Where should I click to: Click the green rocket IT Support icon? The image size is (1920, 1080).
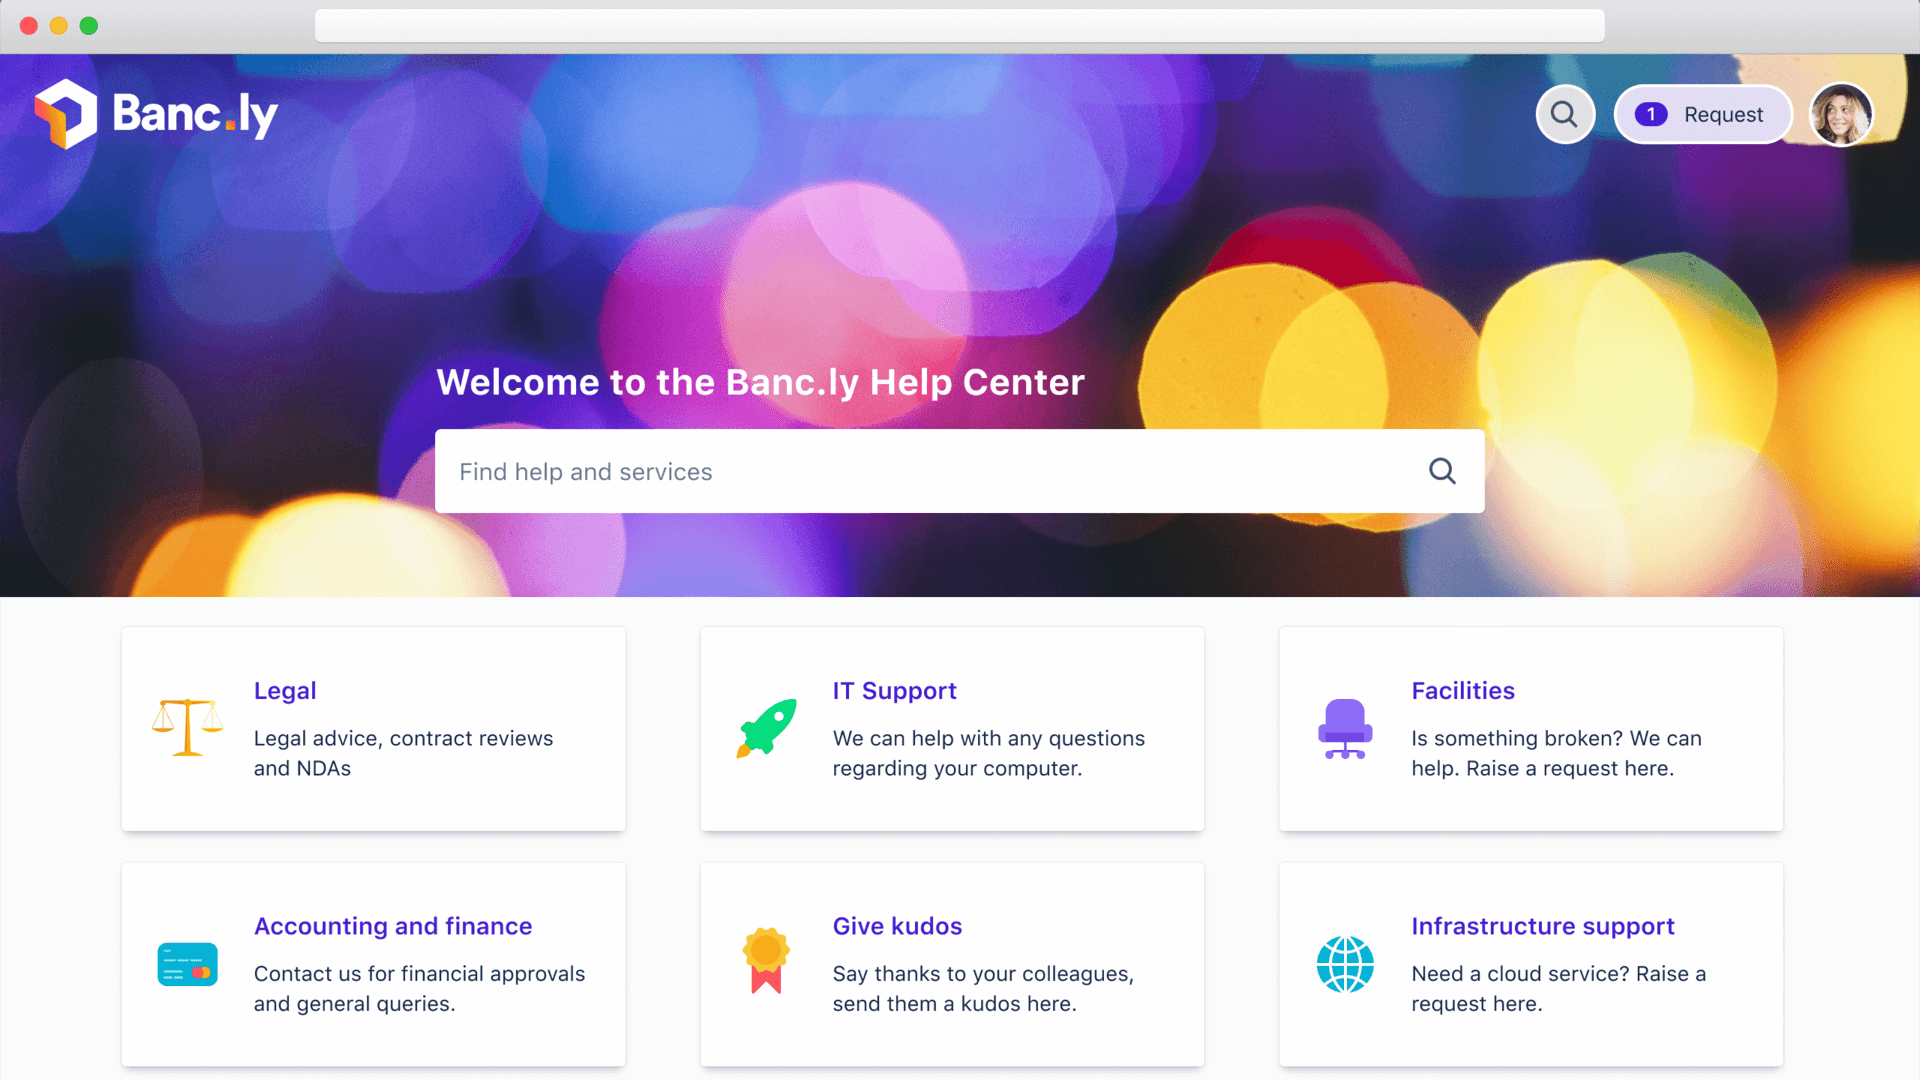click(767, 728)
